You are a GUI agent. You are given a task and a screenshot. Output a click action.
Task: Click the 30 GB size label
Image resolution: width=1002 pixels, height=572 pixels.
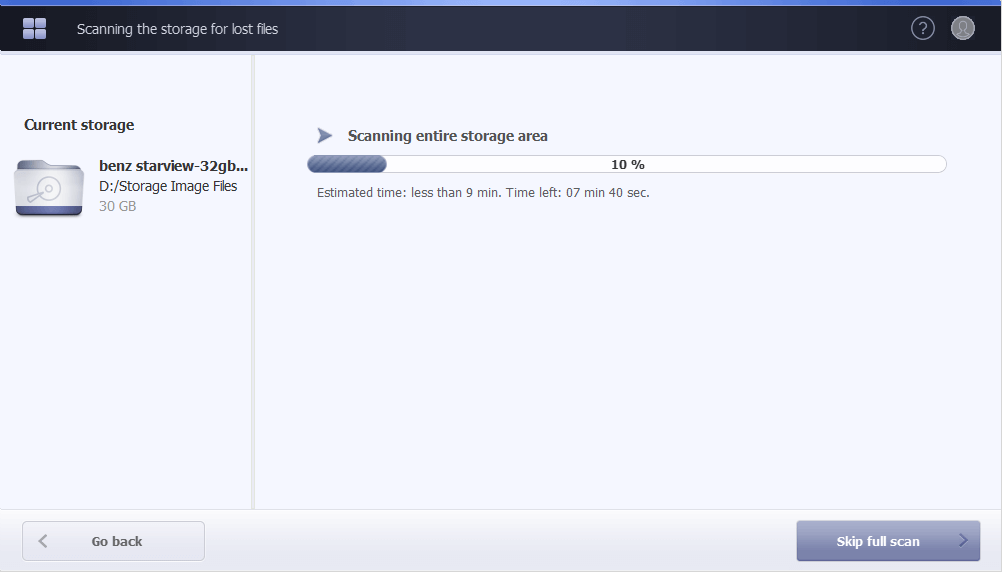pos(118,206)
